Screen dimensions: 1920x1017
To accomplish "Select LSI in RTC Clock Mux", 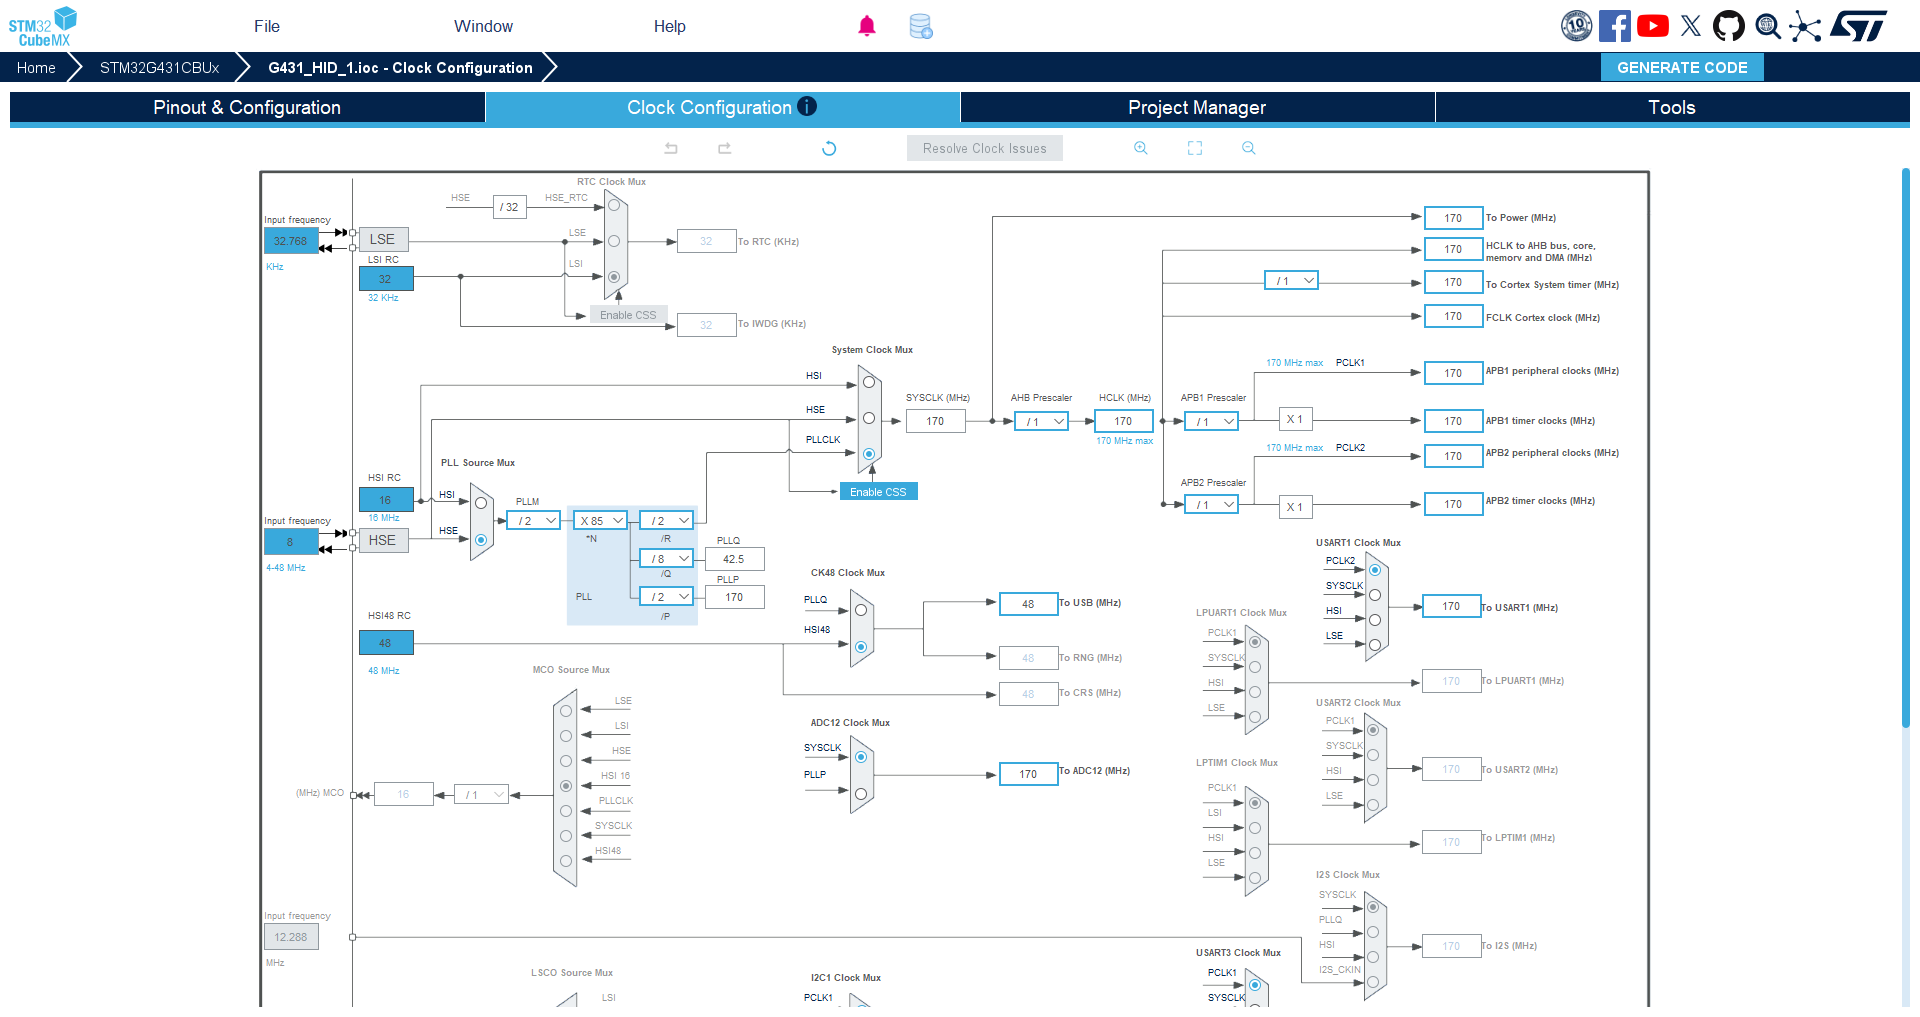I will [614, 277].
